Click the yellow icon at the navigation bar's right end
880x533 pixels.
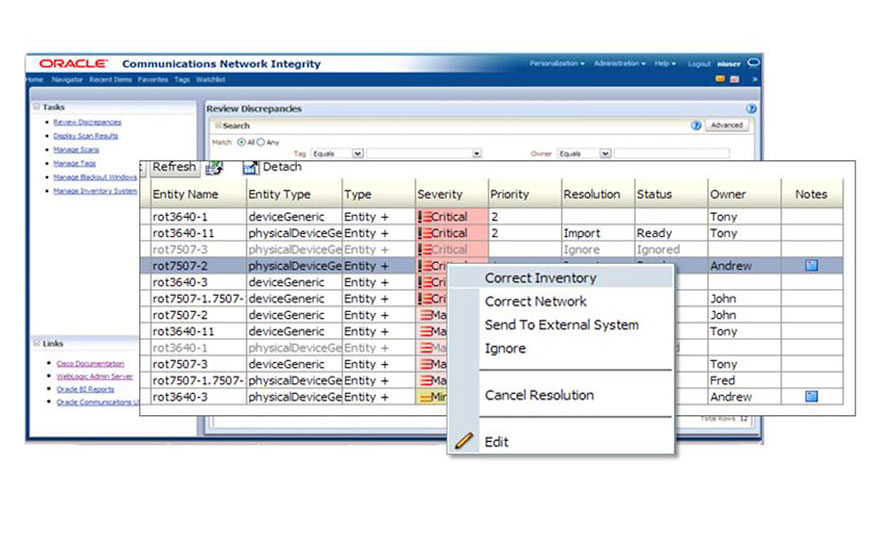(x=720, y=79)
